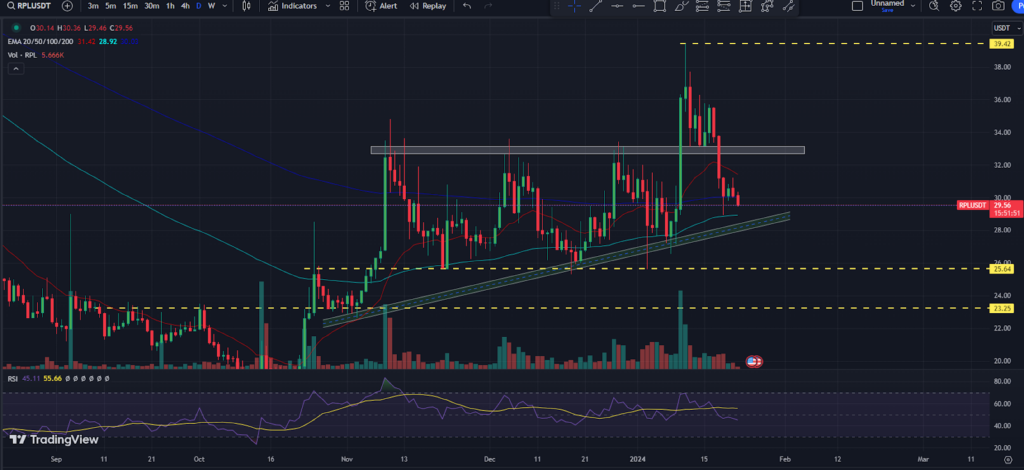Select the rectangle shape tool
Screen dimensions: 1024x470
click(x=660, y=6)
